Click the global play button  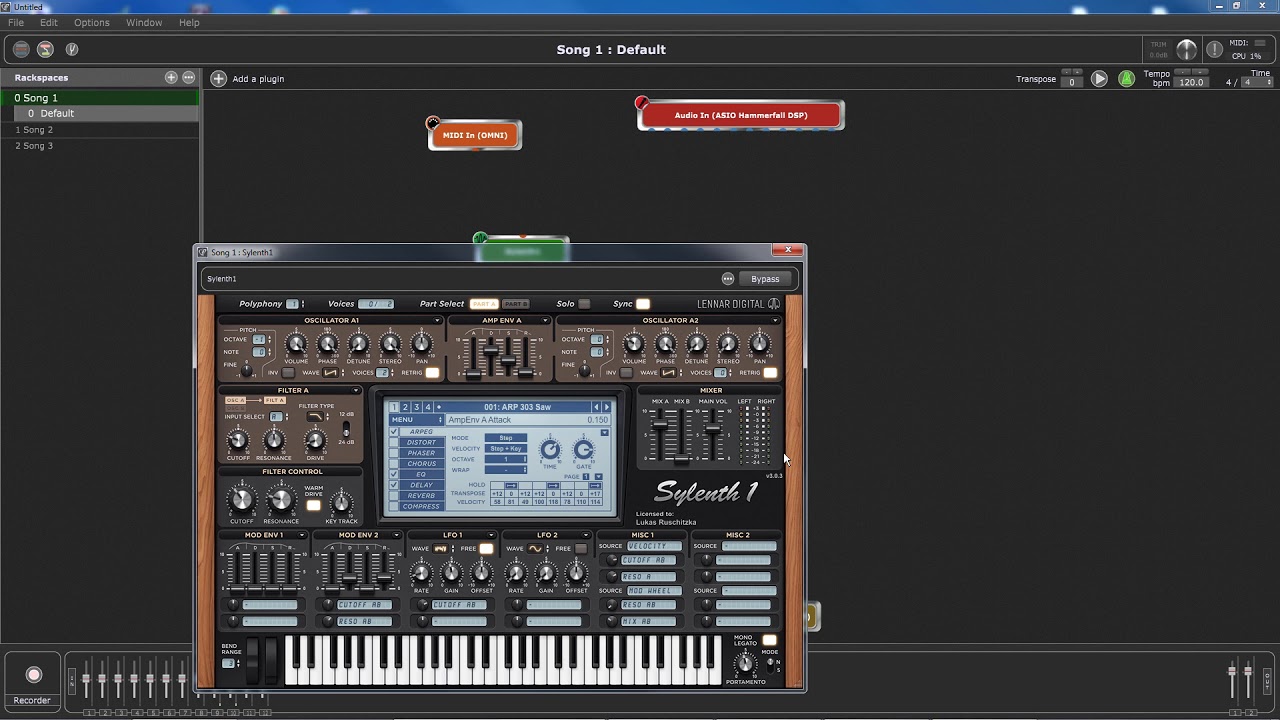pyautogui.click(x=1099, y=79)
